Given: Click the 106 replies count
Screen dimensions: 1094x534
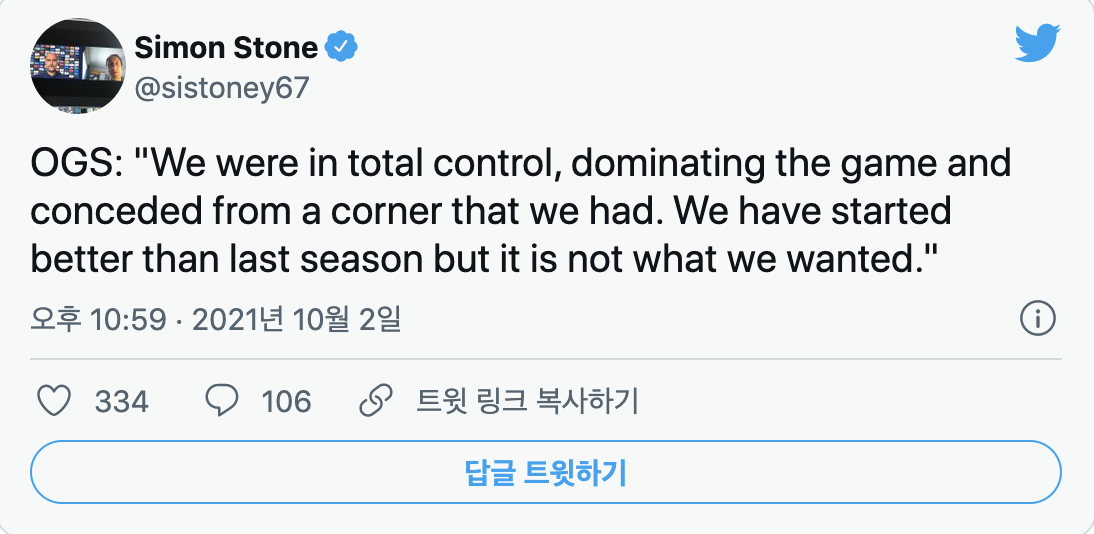Looking at the screenshot, I should [286, 402].
